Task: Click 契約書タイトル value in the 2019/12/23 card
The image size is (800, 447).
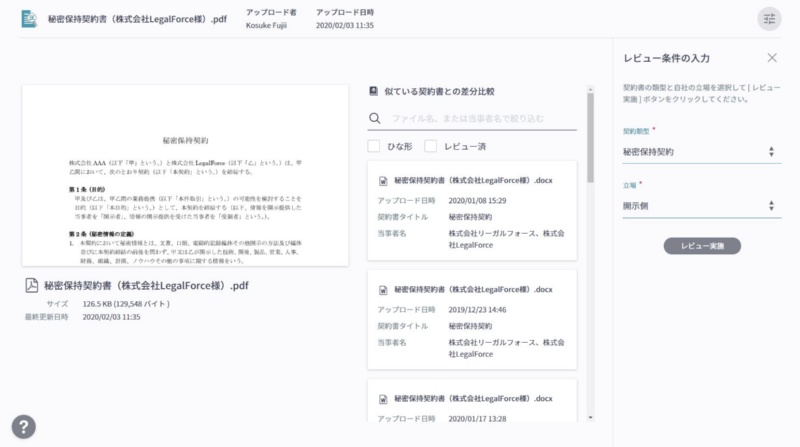Action: [x=470, y=326]
